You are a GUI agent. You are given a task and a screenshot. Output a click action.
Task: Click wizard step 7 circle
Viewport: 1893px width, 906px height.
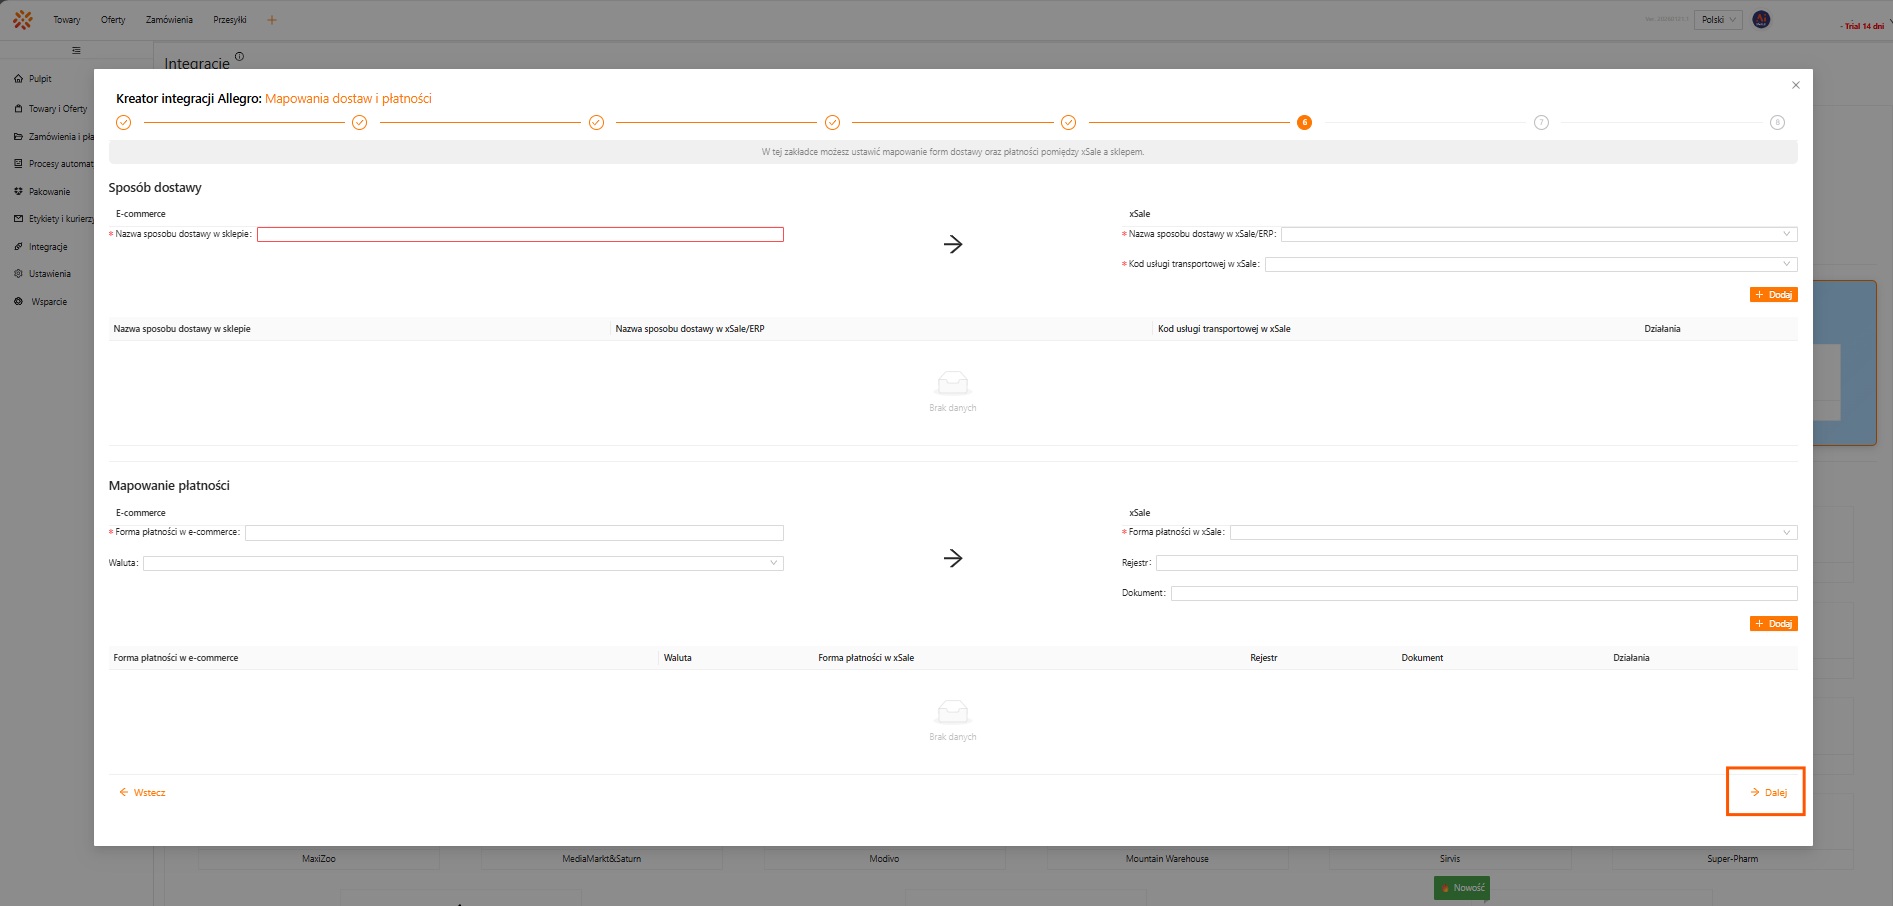point(1540,123)
